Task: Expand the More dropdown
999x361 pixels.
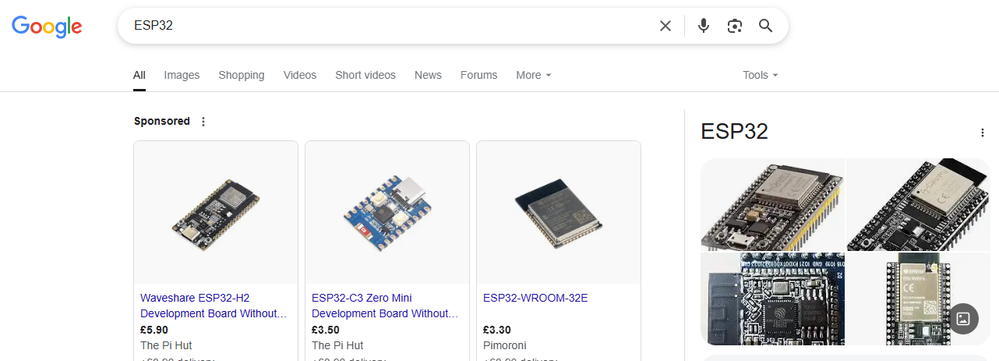Action: (533, 75)
